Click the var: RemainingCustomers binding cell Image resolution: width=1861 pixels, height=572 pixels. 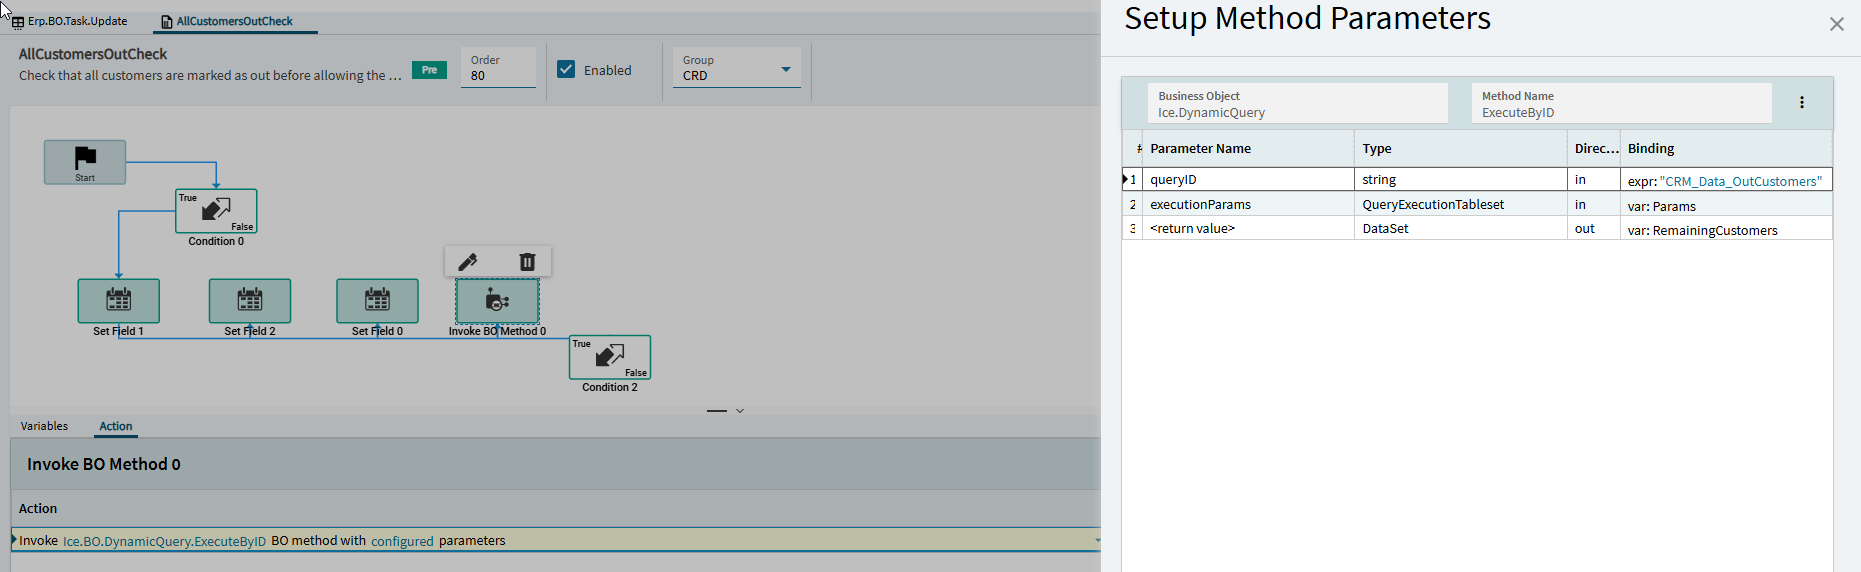point(1726,229)
